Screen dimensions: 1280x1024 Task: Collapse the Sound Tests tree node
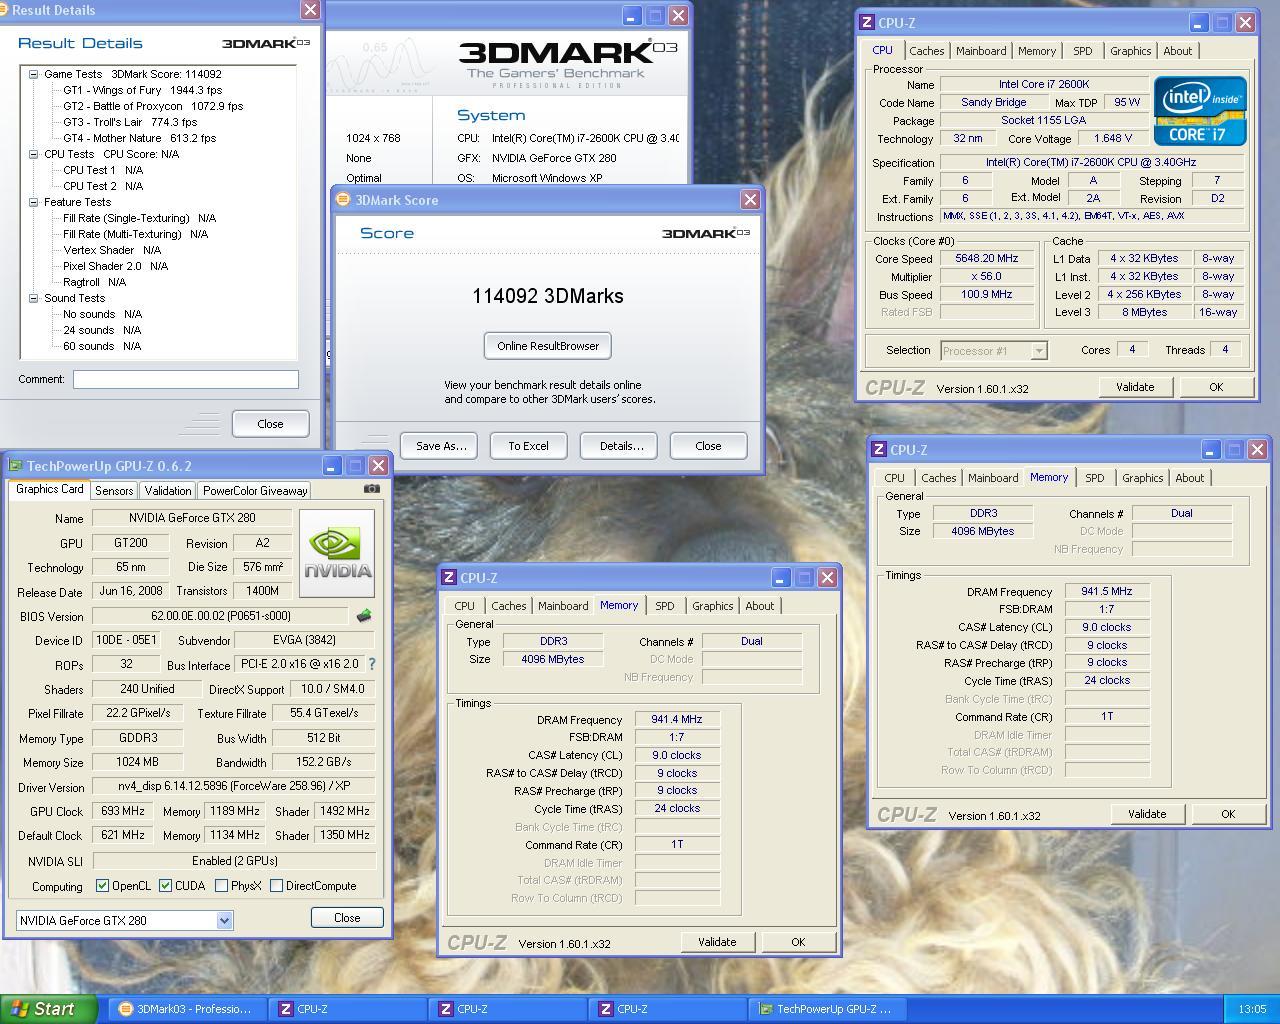pos(33,298)
